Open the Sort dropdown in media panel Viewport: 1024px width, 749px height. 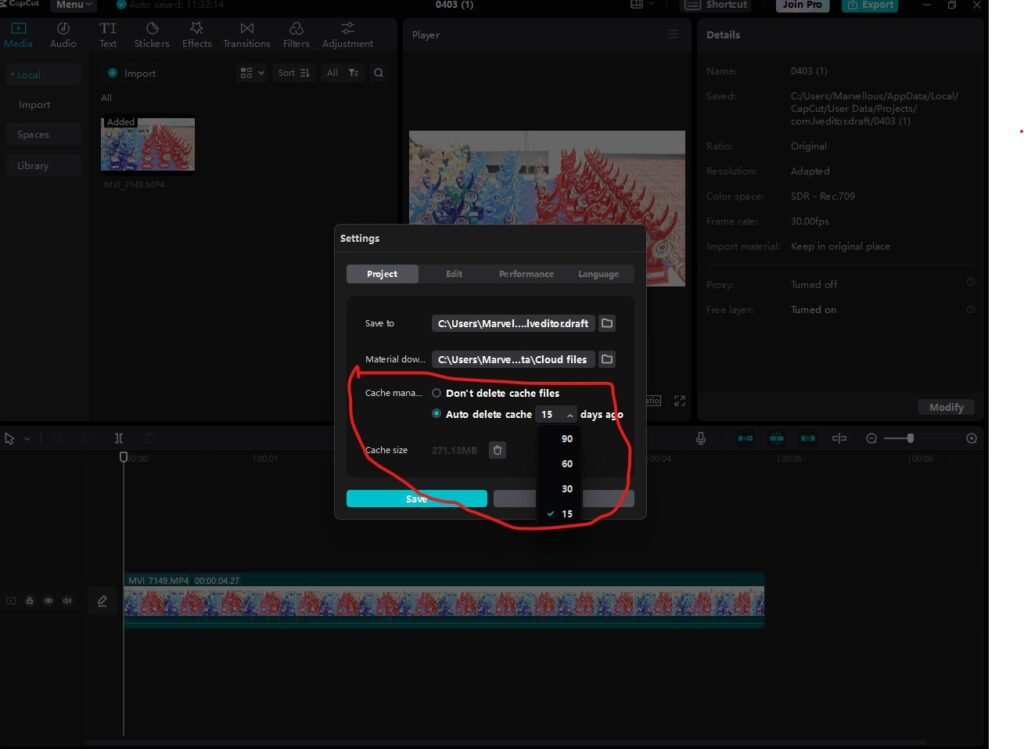(292, 72)
